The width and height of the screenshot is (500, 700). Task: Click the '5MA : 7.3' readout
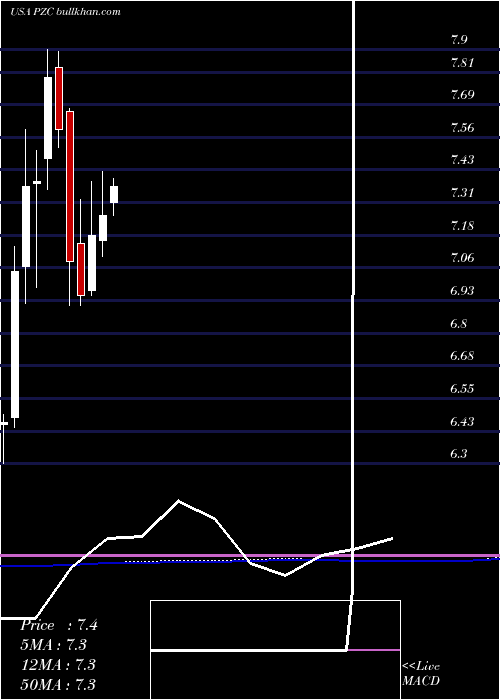[x=53, y=645]
